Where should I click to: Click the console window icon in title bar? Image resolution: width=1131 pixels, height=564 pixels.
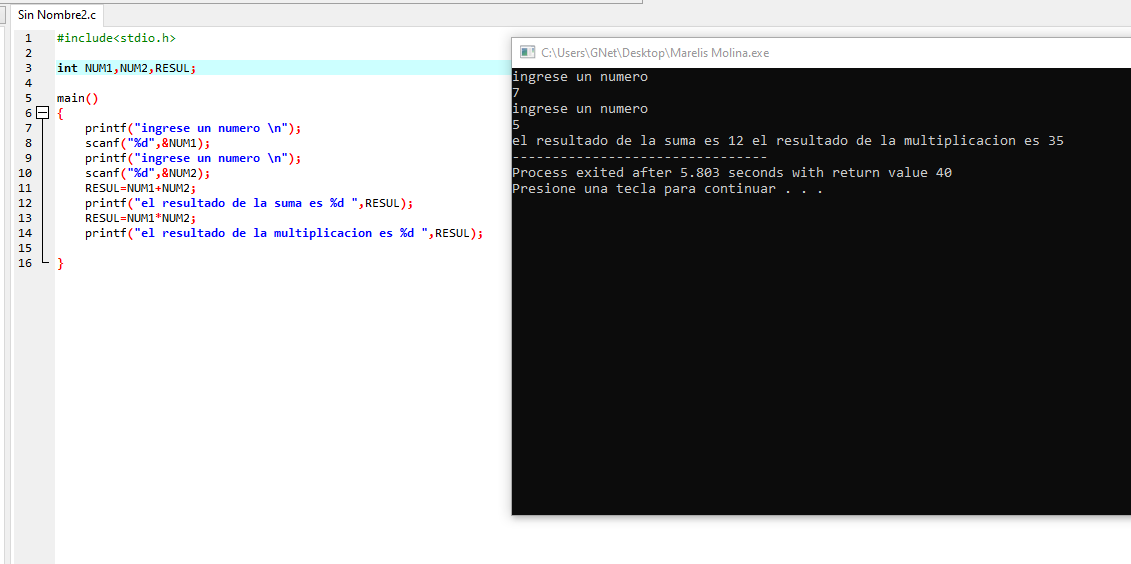pos(528,52)
